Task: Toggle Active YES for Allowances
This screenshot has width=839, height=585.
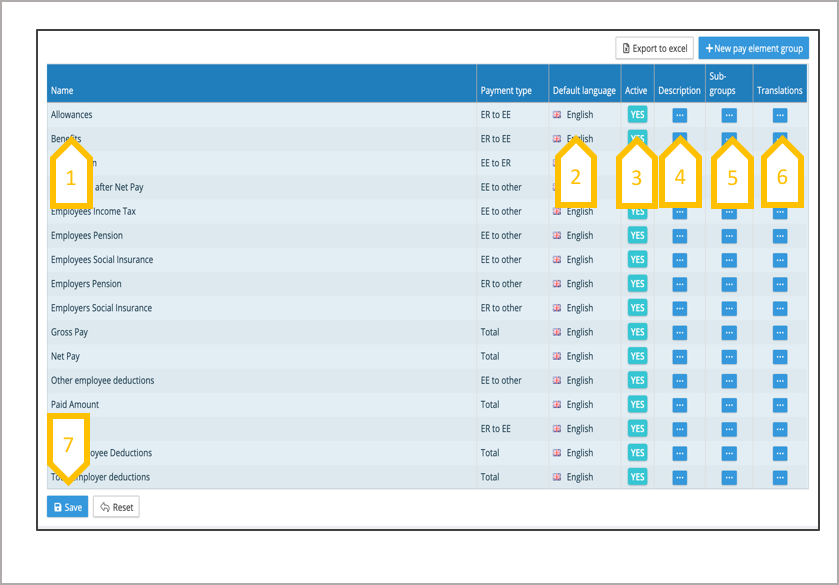Action: [x=637, y=115]
